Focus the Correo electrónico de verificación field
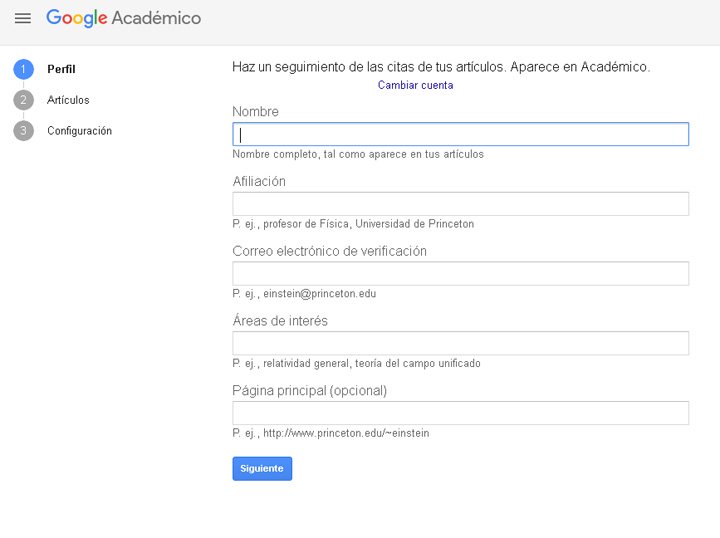Image resolution: width=720 pixels, height=538 pixels. pyautogui.click(x=461, y=274)
